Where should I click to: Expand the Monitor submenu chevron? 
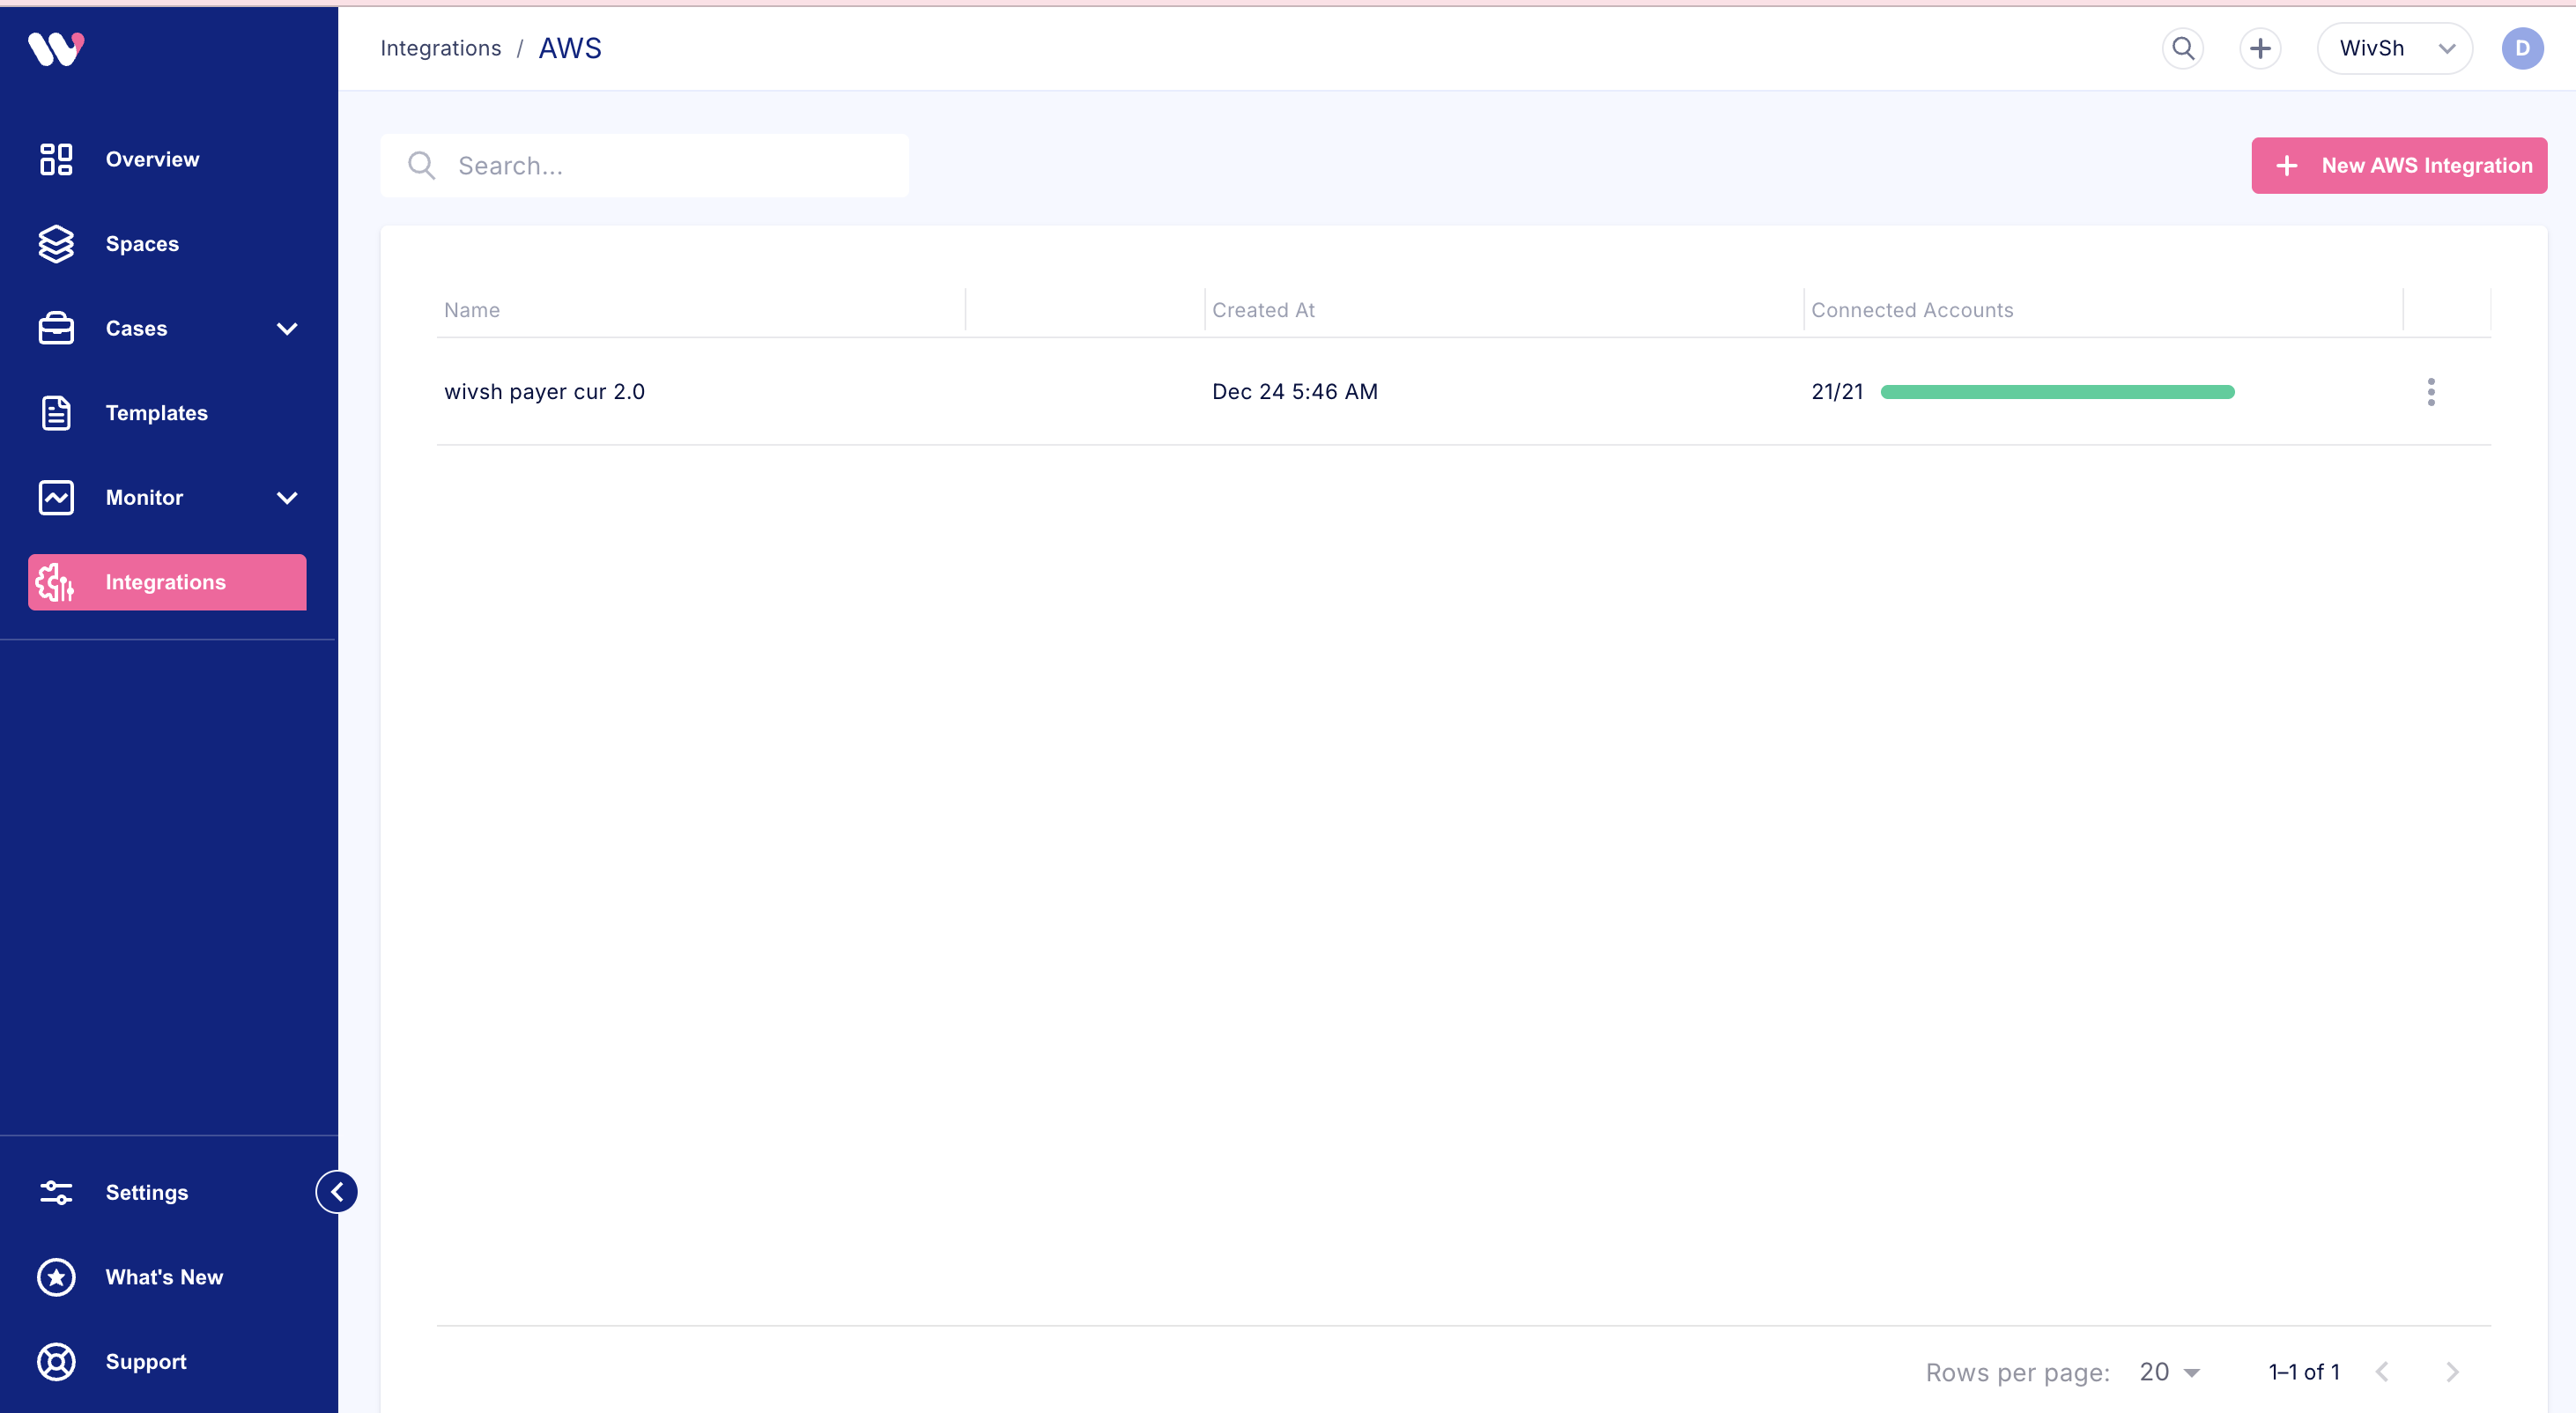(287, 498)
